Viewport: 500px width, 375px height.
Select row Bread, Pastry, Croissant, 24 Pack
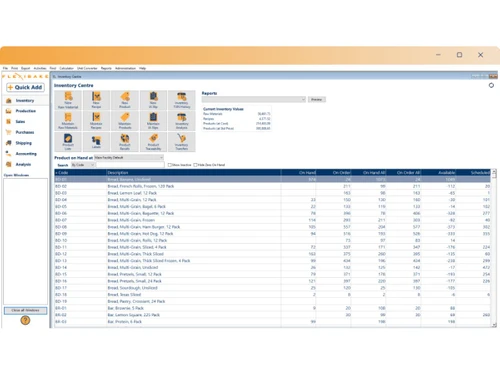click(272, 301)
